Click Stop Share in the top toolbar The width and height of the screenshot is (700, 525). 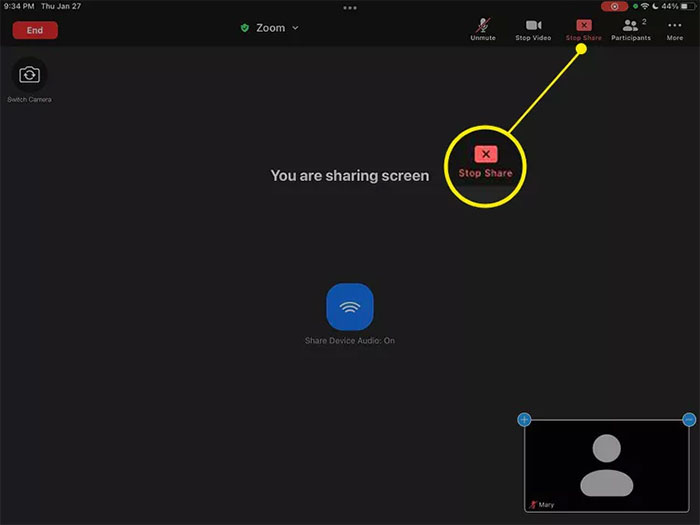tap(584, 28)
